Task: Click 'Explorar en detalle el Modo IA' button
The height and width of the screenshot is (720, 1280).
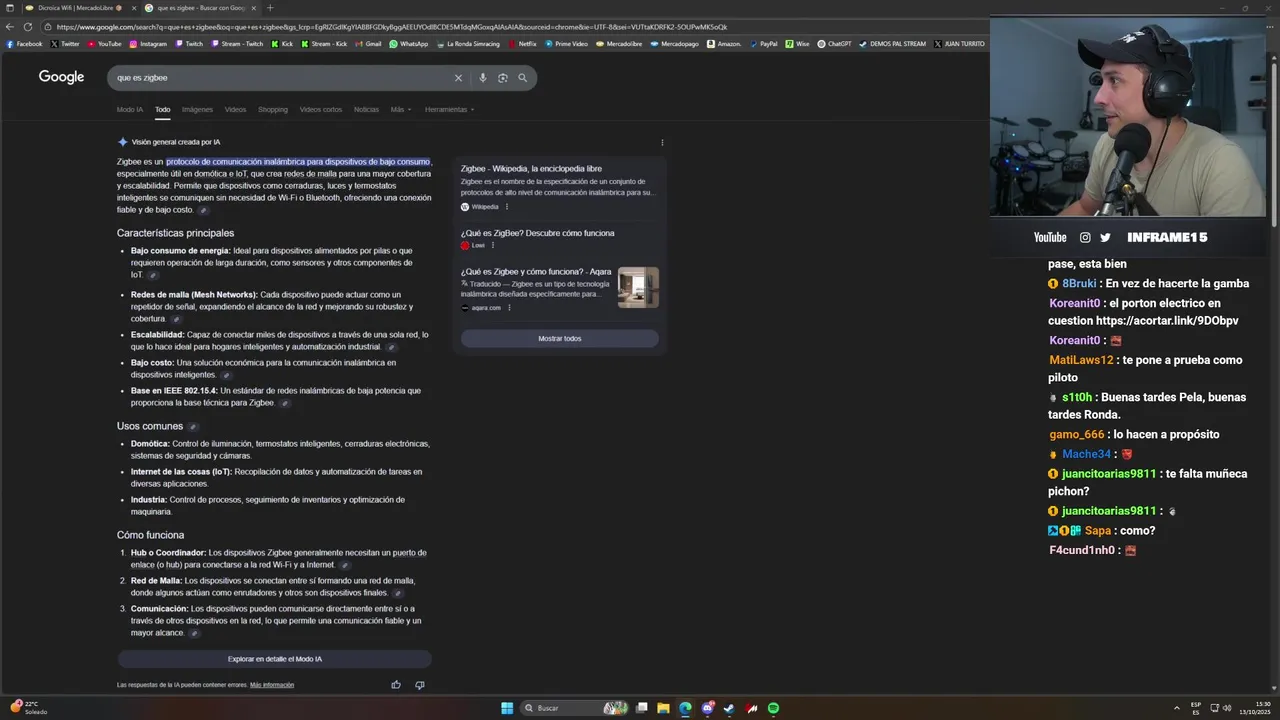Action: 275,659
